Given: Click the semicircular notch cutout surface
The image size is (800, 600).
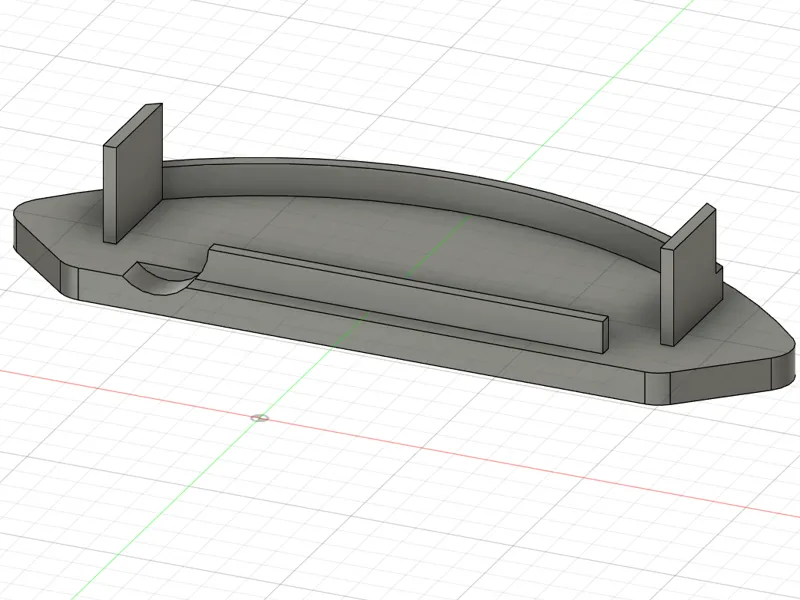Looking at the screenshot, I should (x=162, y=281).
